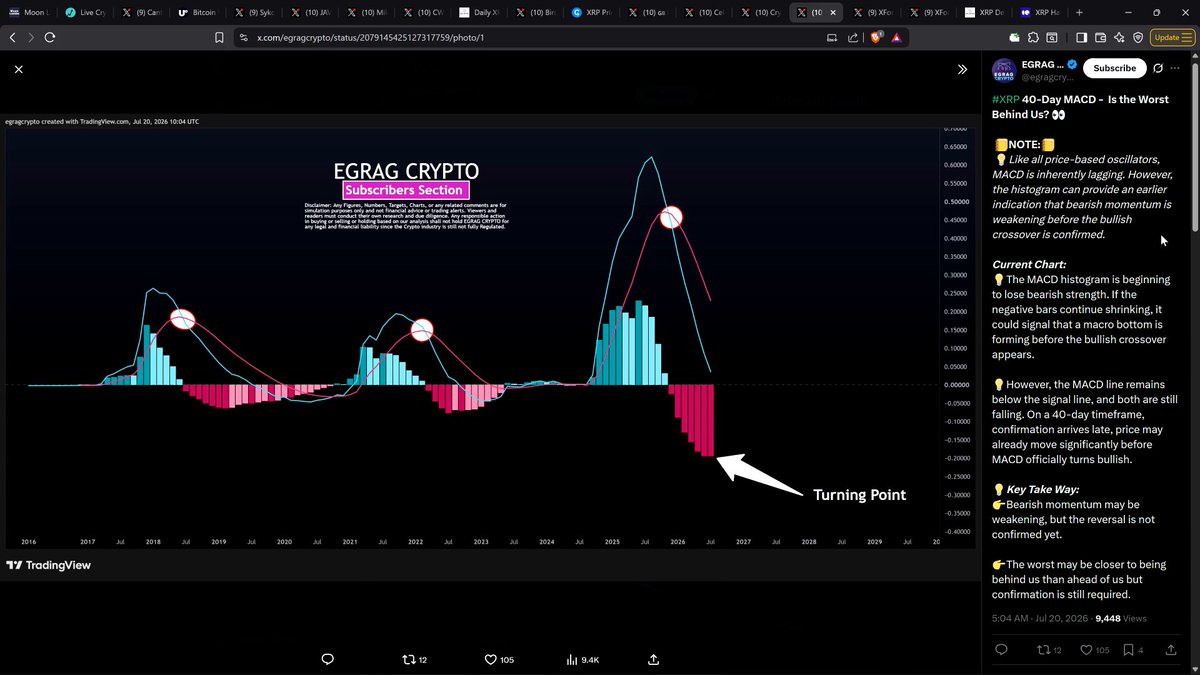Open the #XRP hashtag link
The height and width of the screenshot is (675, 1200).
click(x=1005, y=99)
